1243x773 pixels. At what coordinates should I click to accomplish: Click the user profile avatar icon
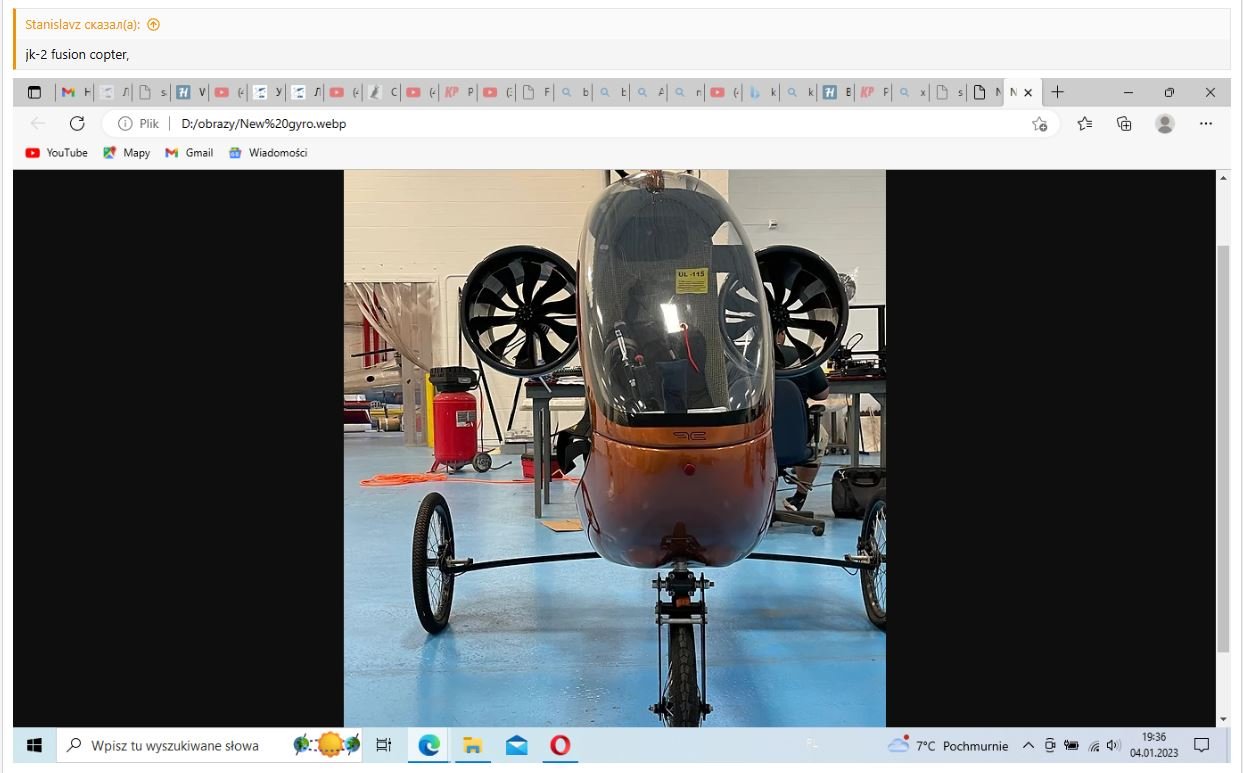pos(1164,123)
